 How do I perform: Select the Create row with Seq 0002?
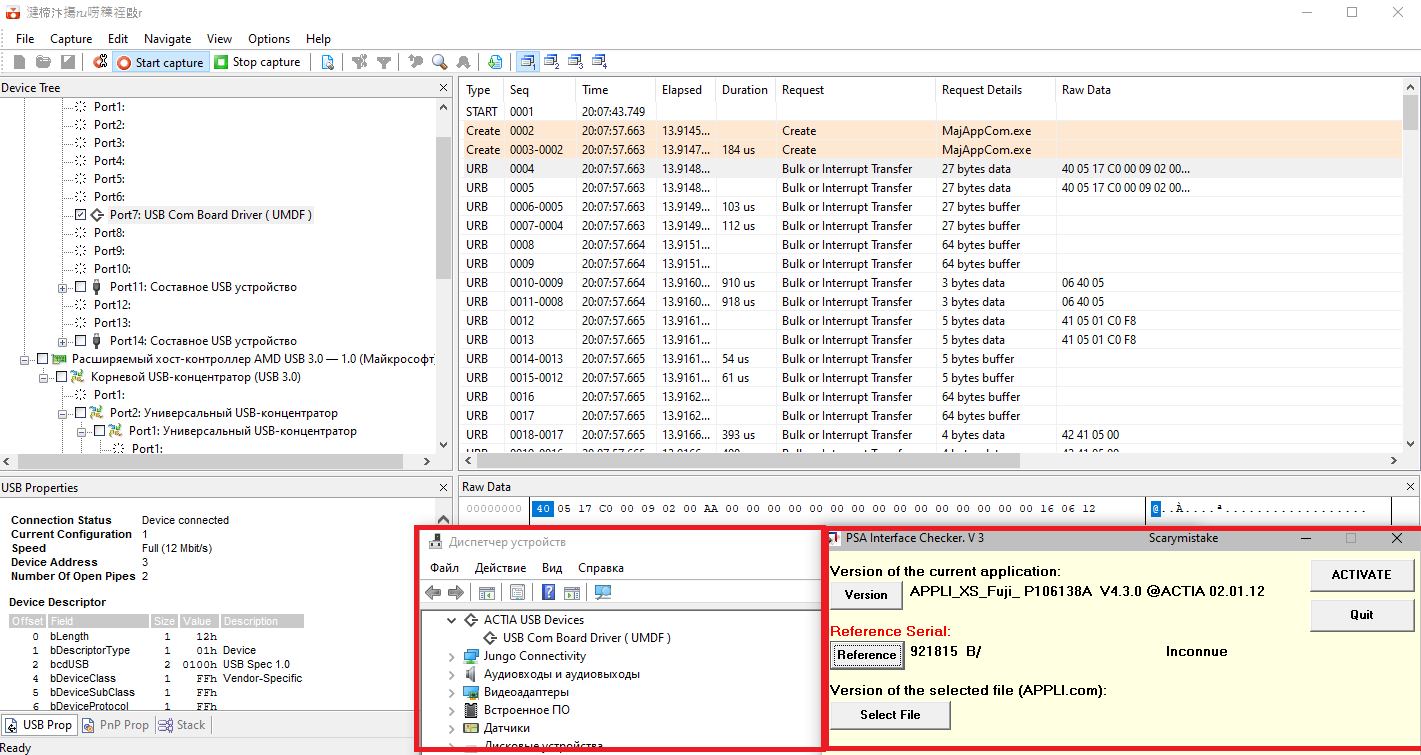(x=932, y=131)
